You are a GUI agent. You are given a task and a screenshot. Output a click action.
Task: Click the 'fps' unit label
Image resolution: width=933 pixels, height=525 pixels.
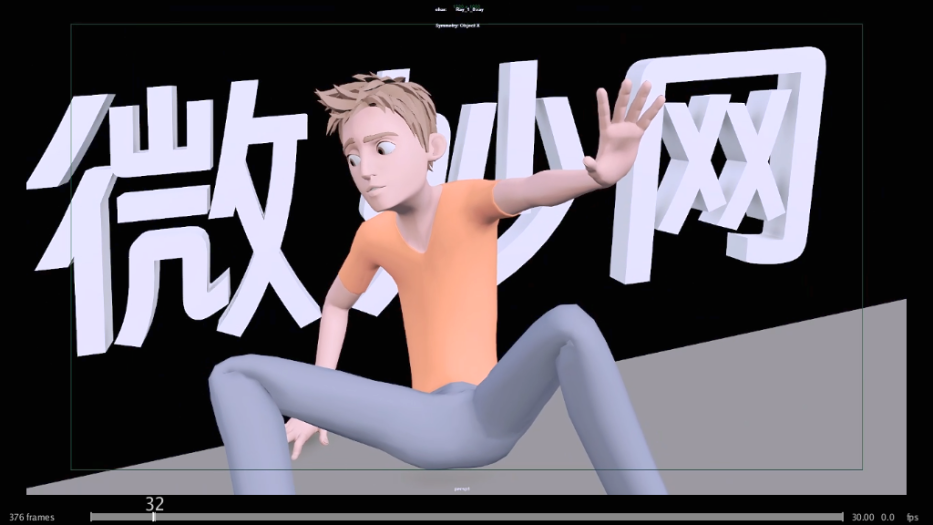[912, 518]
